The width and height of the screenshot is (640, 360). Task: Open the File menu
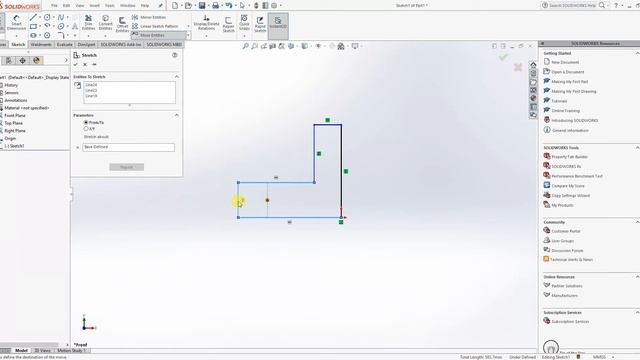(54, 6)
